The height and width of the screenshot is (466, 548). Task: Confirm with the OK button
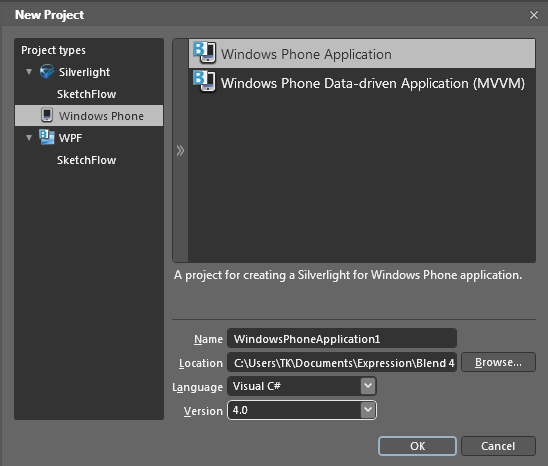coord(418,446)
